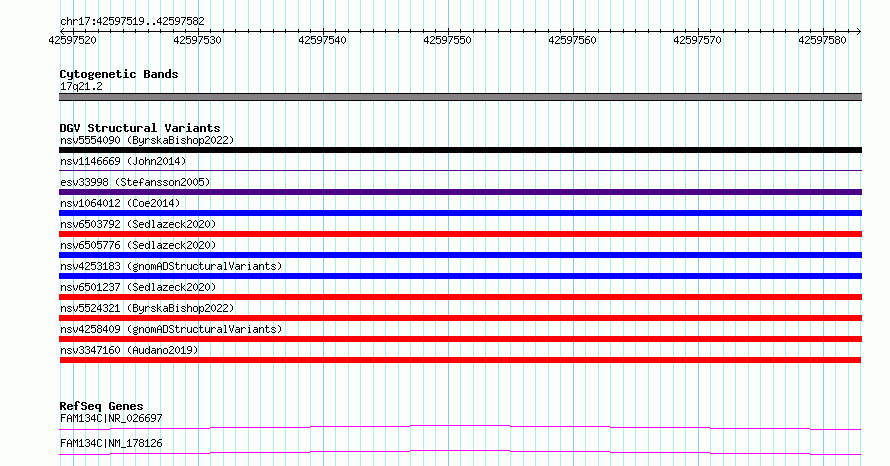This screenshot has width=890, height=466.
Task: Click the chr17:42597519..42597582 region label
Action: point(132,22)
